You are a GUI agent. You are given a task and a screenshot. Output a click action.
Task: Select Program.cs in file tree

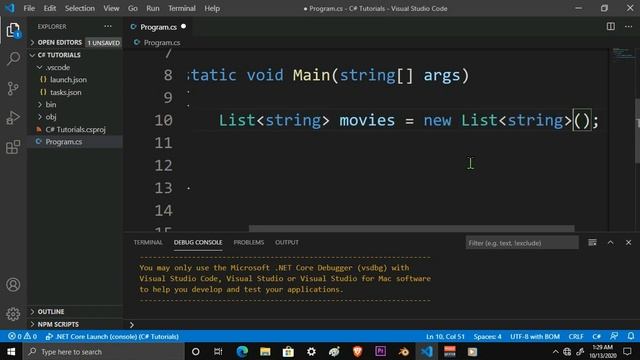click(64, 142)
